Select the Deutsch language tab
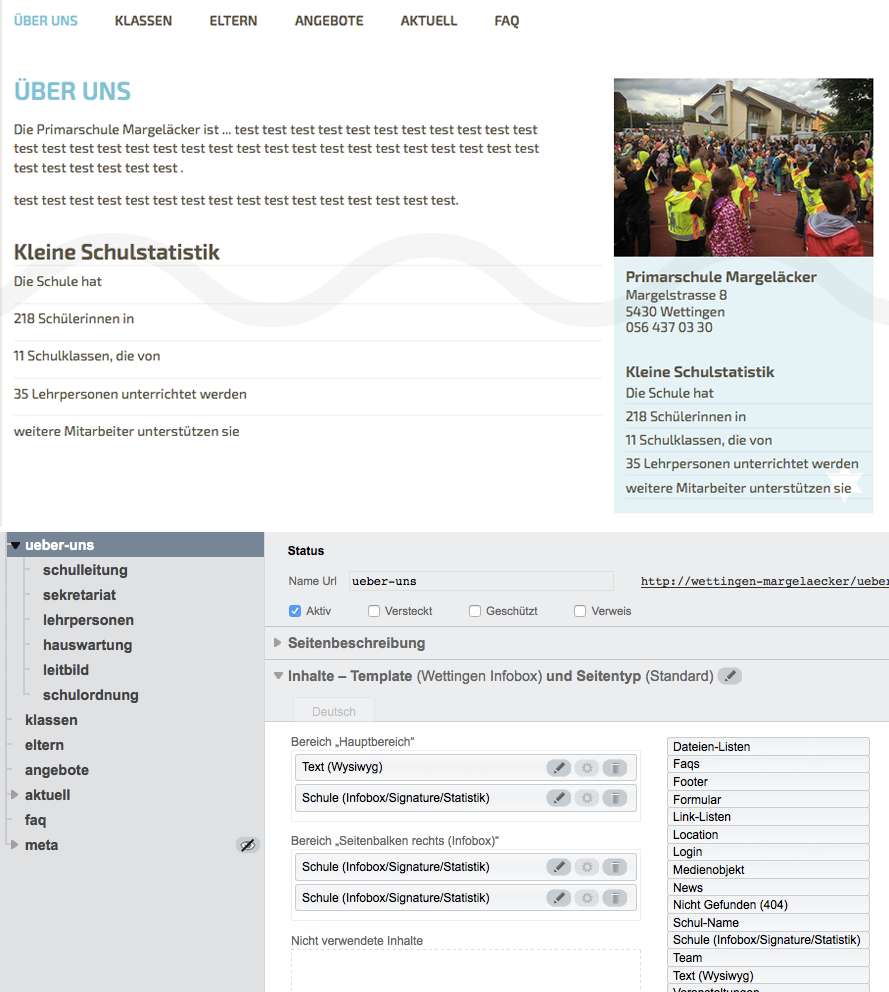This screenshot has width=889, height=992. 333,711
